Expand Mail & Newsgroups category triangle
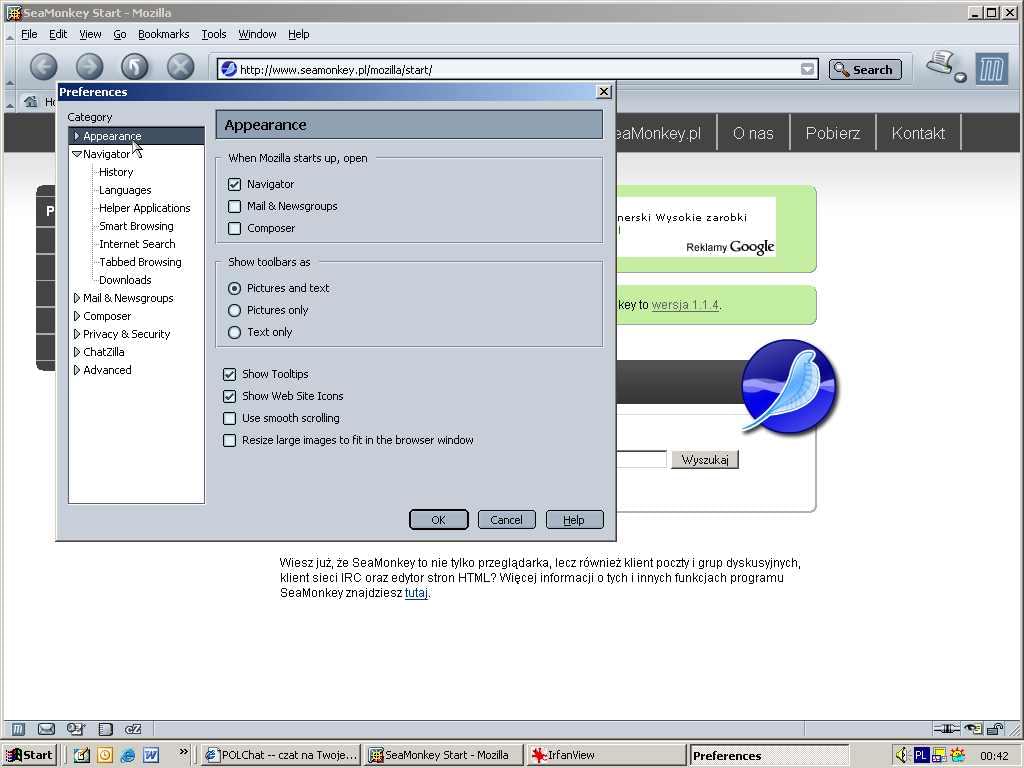The image size is (1024, 768). [76, 298]
